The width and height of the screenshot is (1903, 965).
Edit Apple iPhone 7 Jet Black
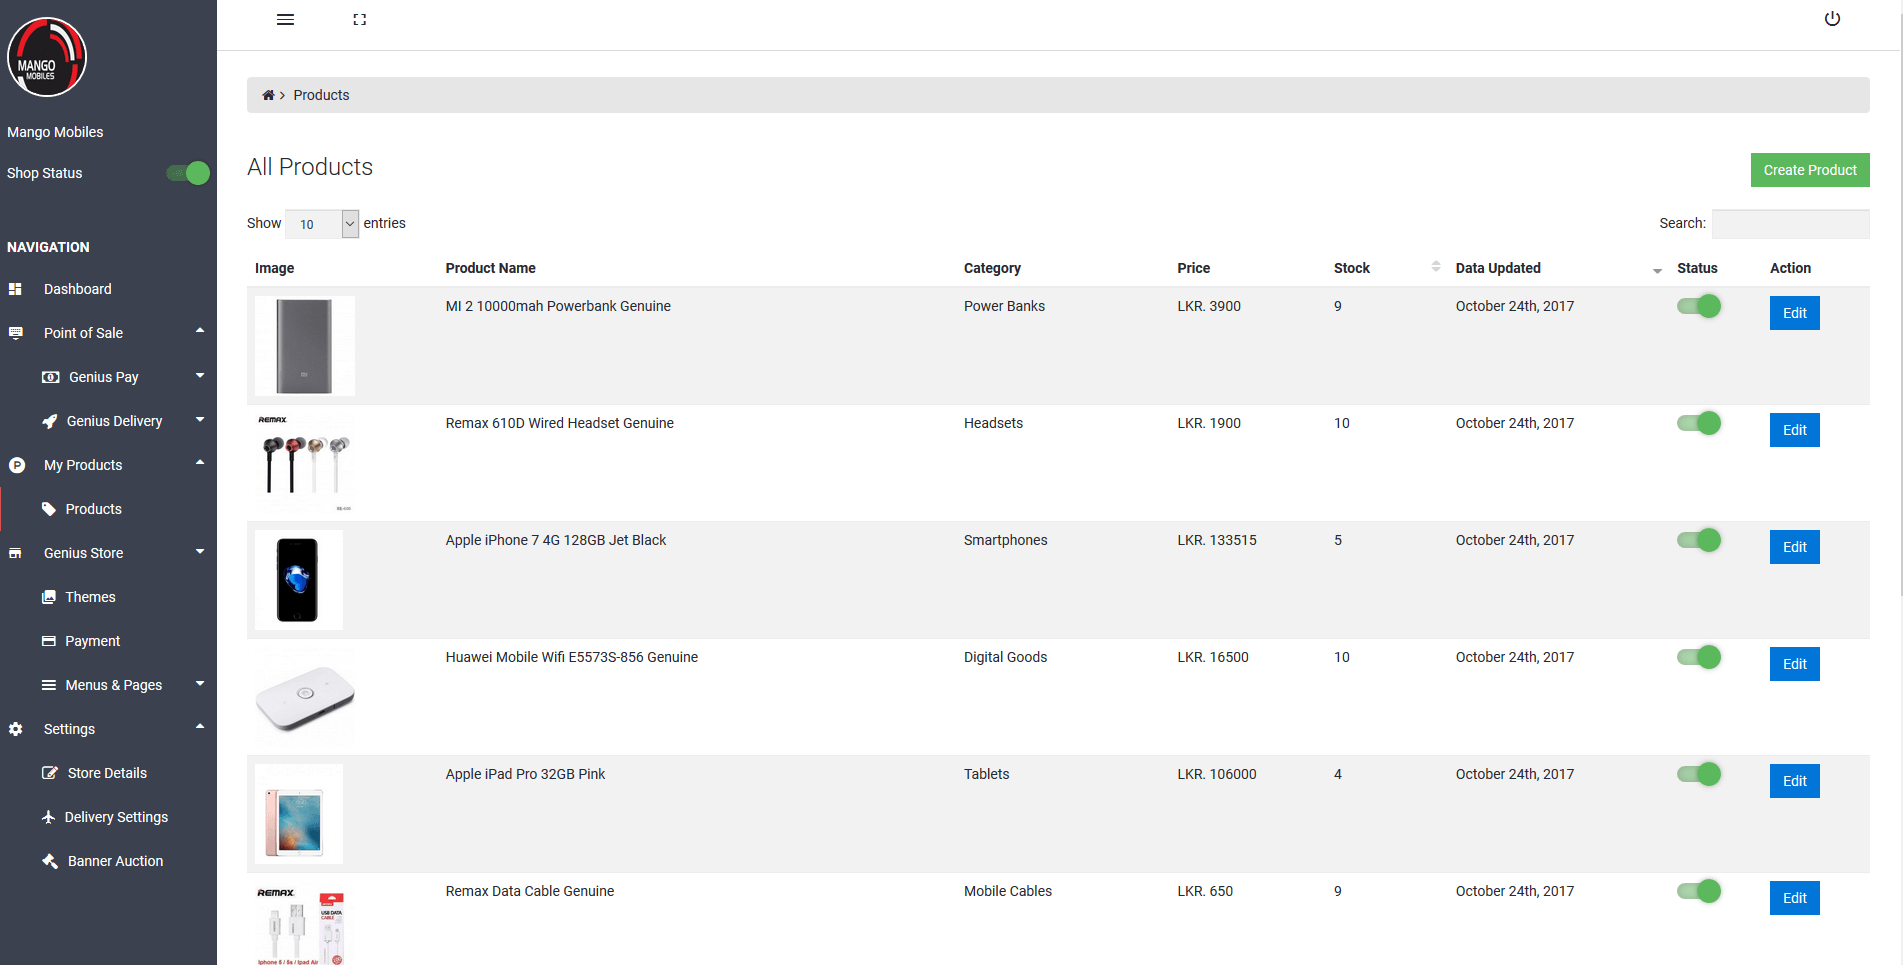coord(1795,547)
